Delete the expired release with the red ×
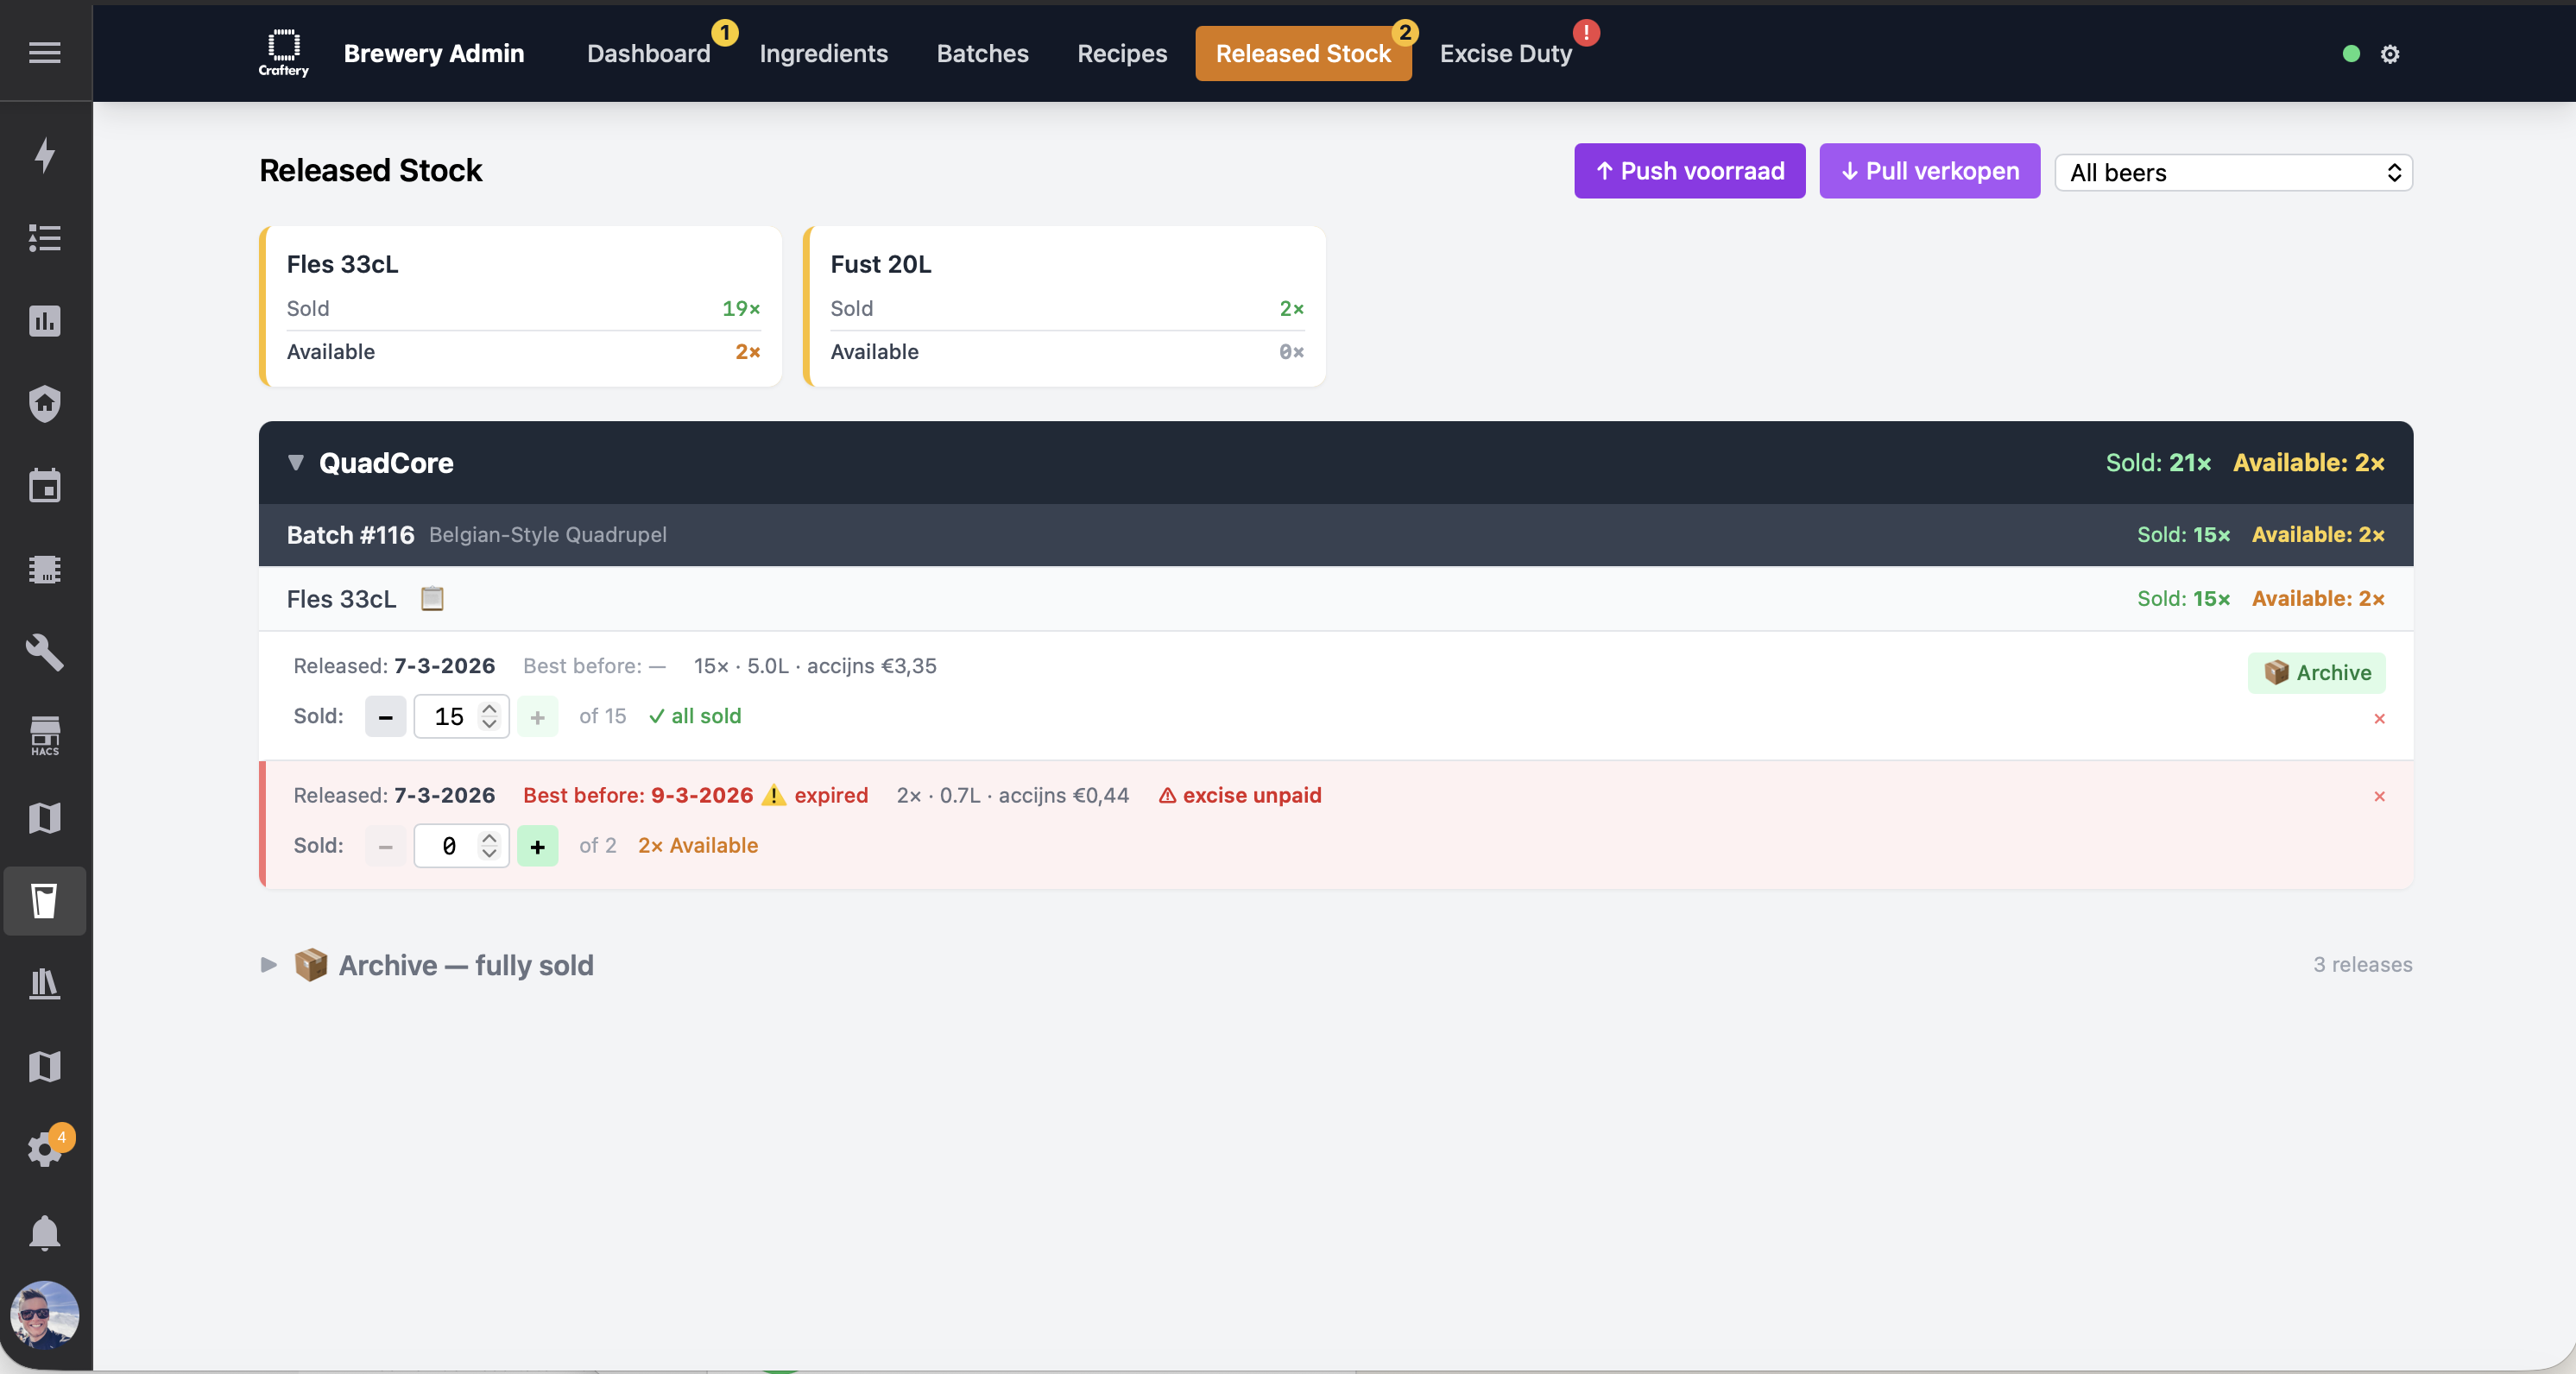Screen dimensions: 2576x1374 tap(2379, 796)
